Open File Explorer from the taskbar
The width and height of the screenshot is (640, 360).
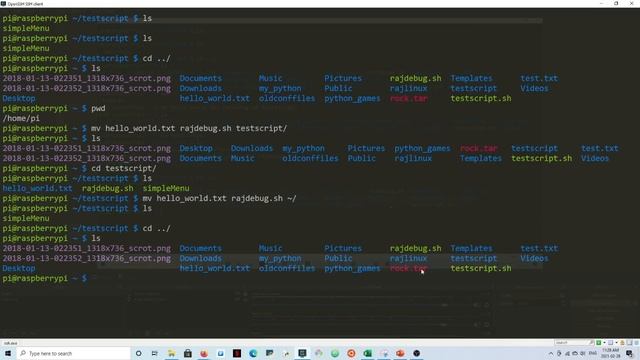171,353
